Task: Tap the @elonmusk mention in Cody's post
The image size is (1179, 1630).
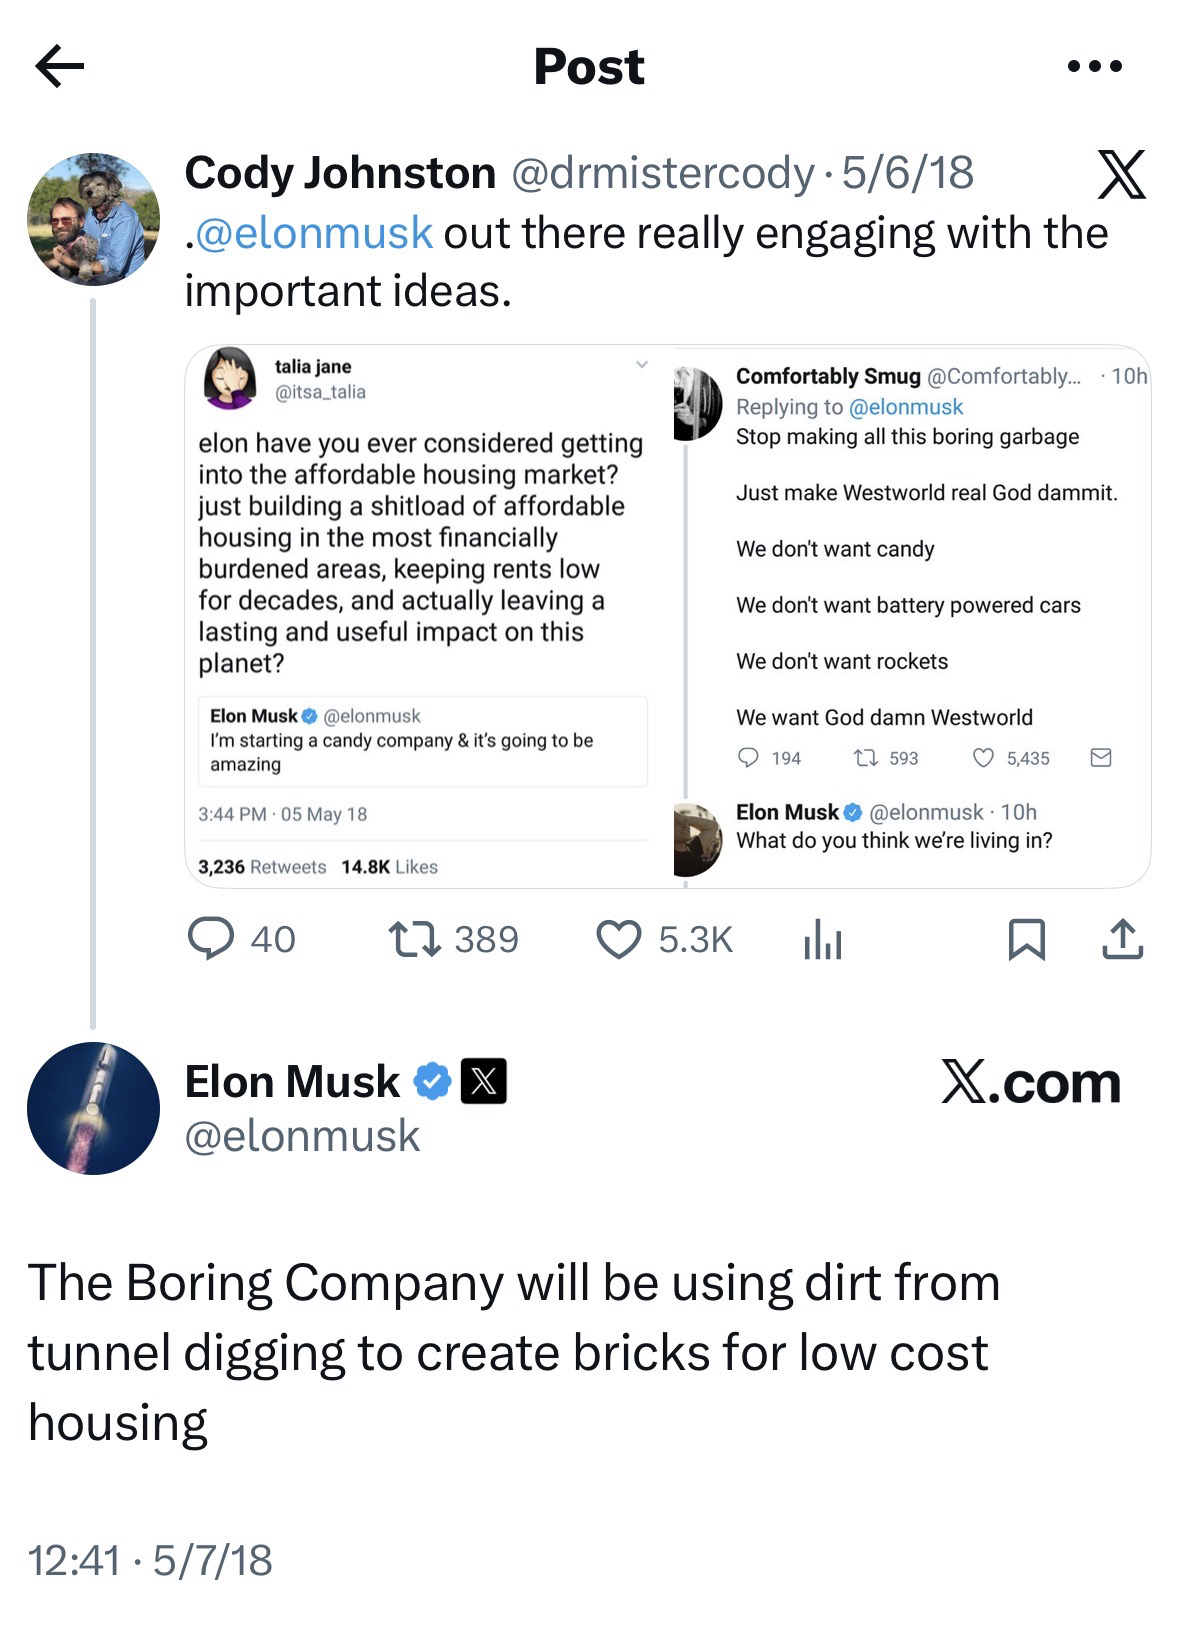Action: [314, 233]
